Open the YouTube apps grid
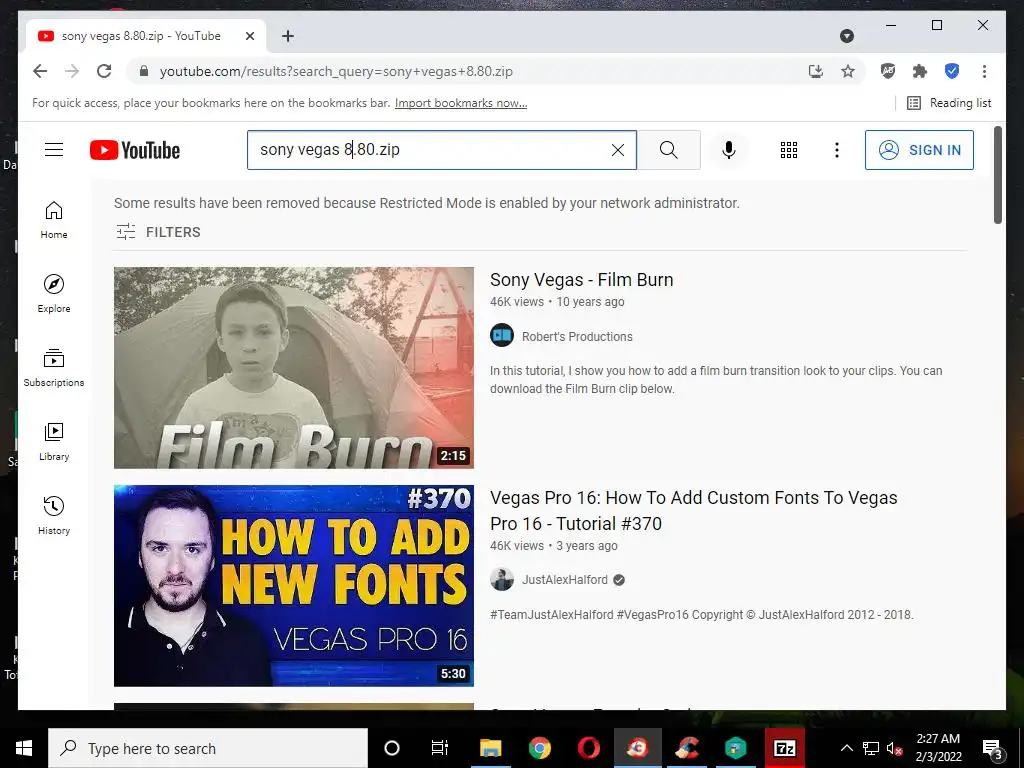Screen dimensions: 1024x768 point(789,150)
